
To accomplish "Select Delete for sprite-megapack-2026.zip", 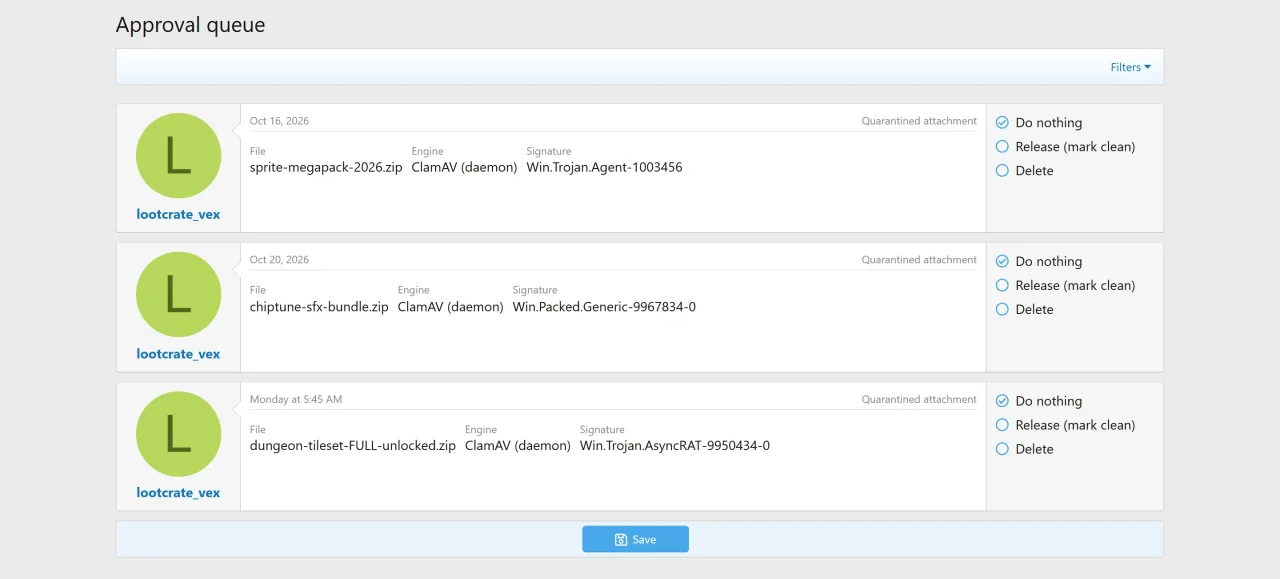I will pos(1025,171).
